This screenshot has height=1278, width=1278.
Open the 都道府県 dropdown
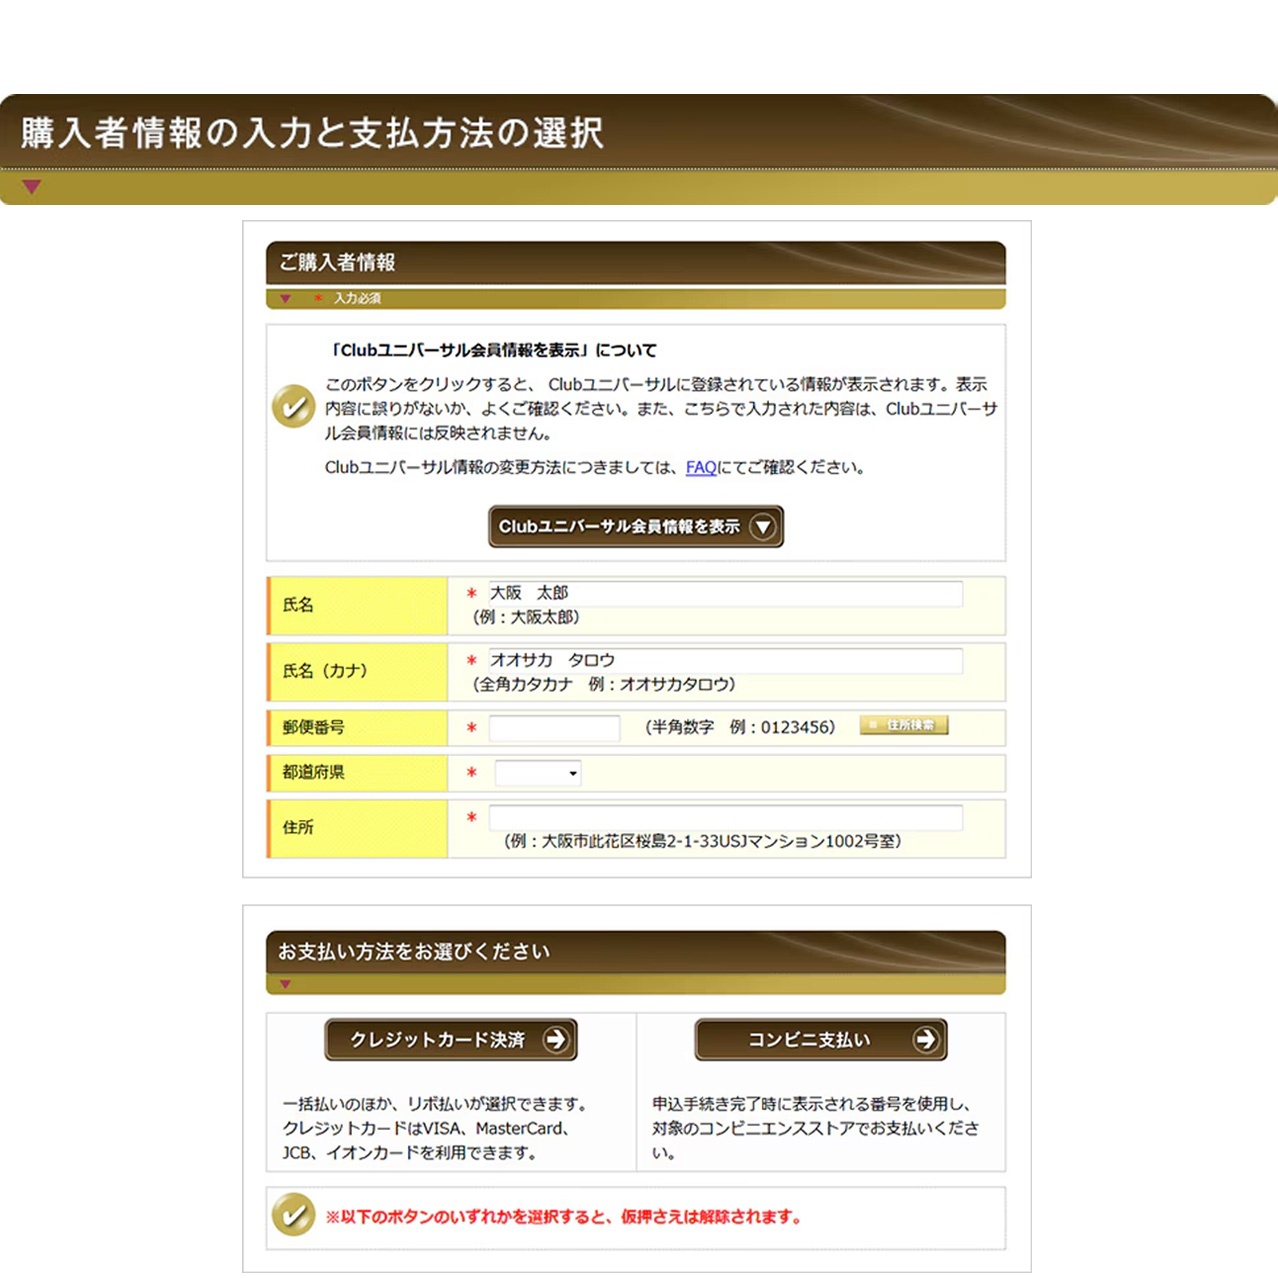pyautogui.click(x=538, y=773)
